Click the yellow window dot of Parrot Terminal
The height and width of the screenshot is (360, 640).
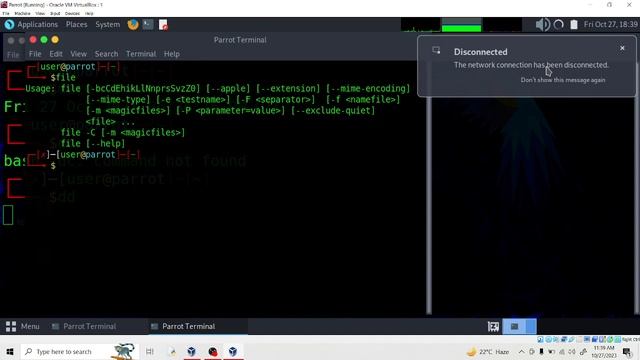(x=55, y=40)
